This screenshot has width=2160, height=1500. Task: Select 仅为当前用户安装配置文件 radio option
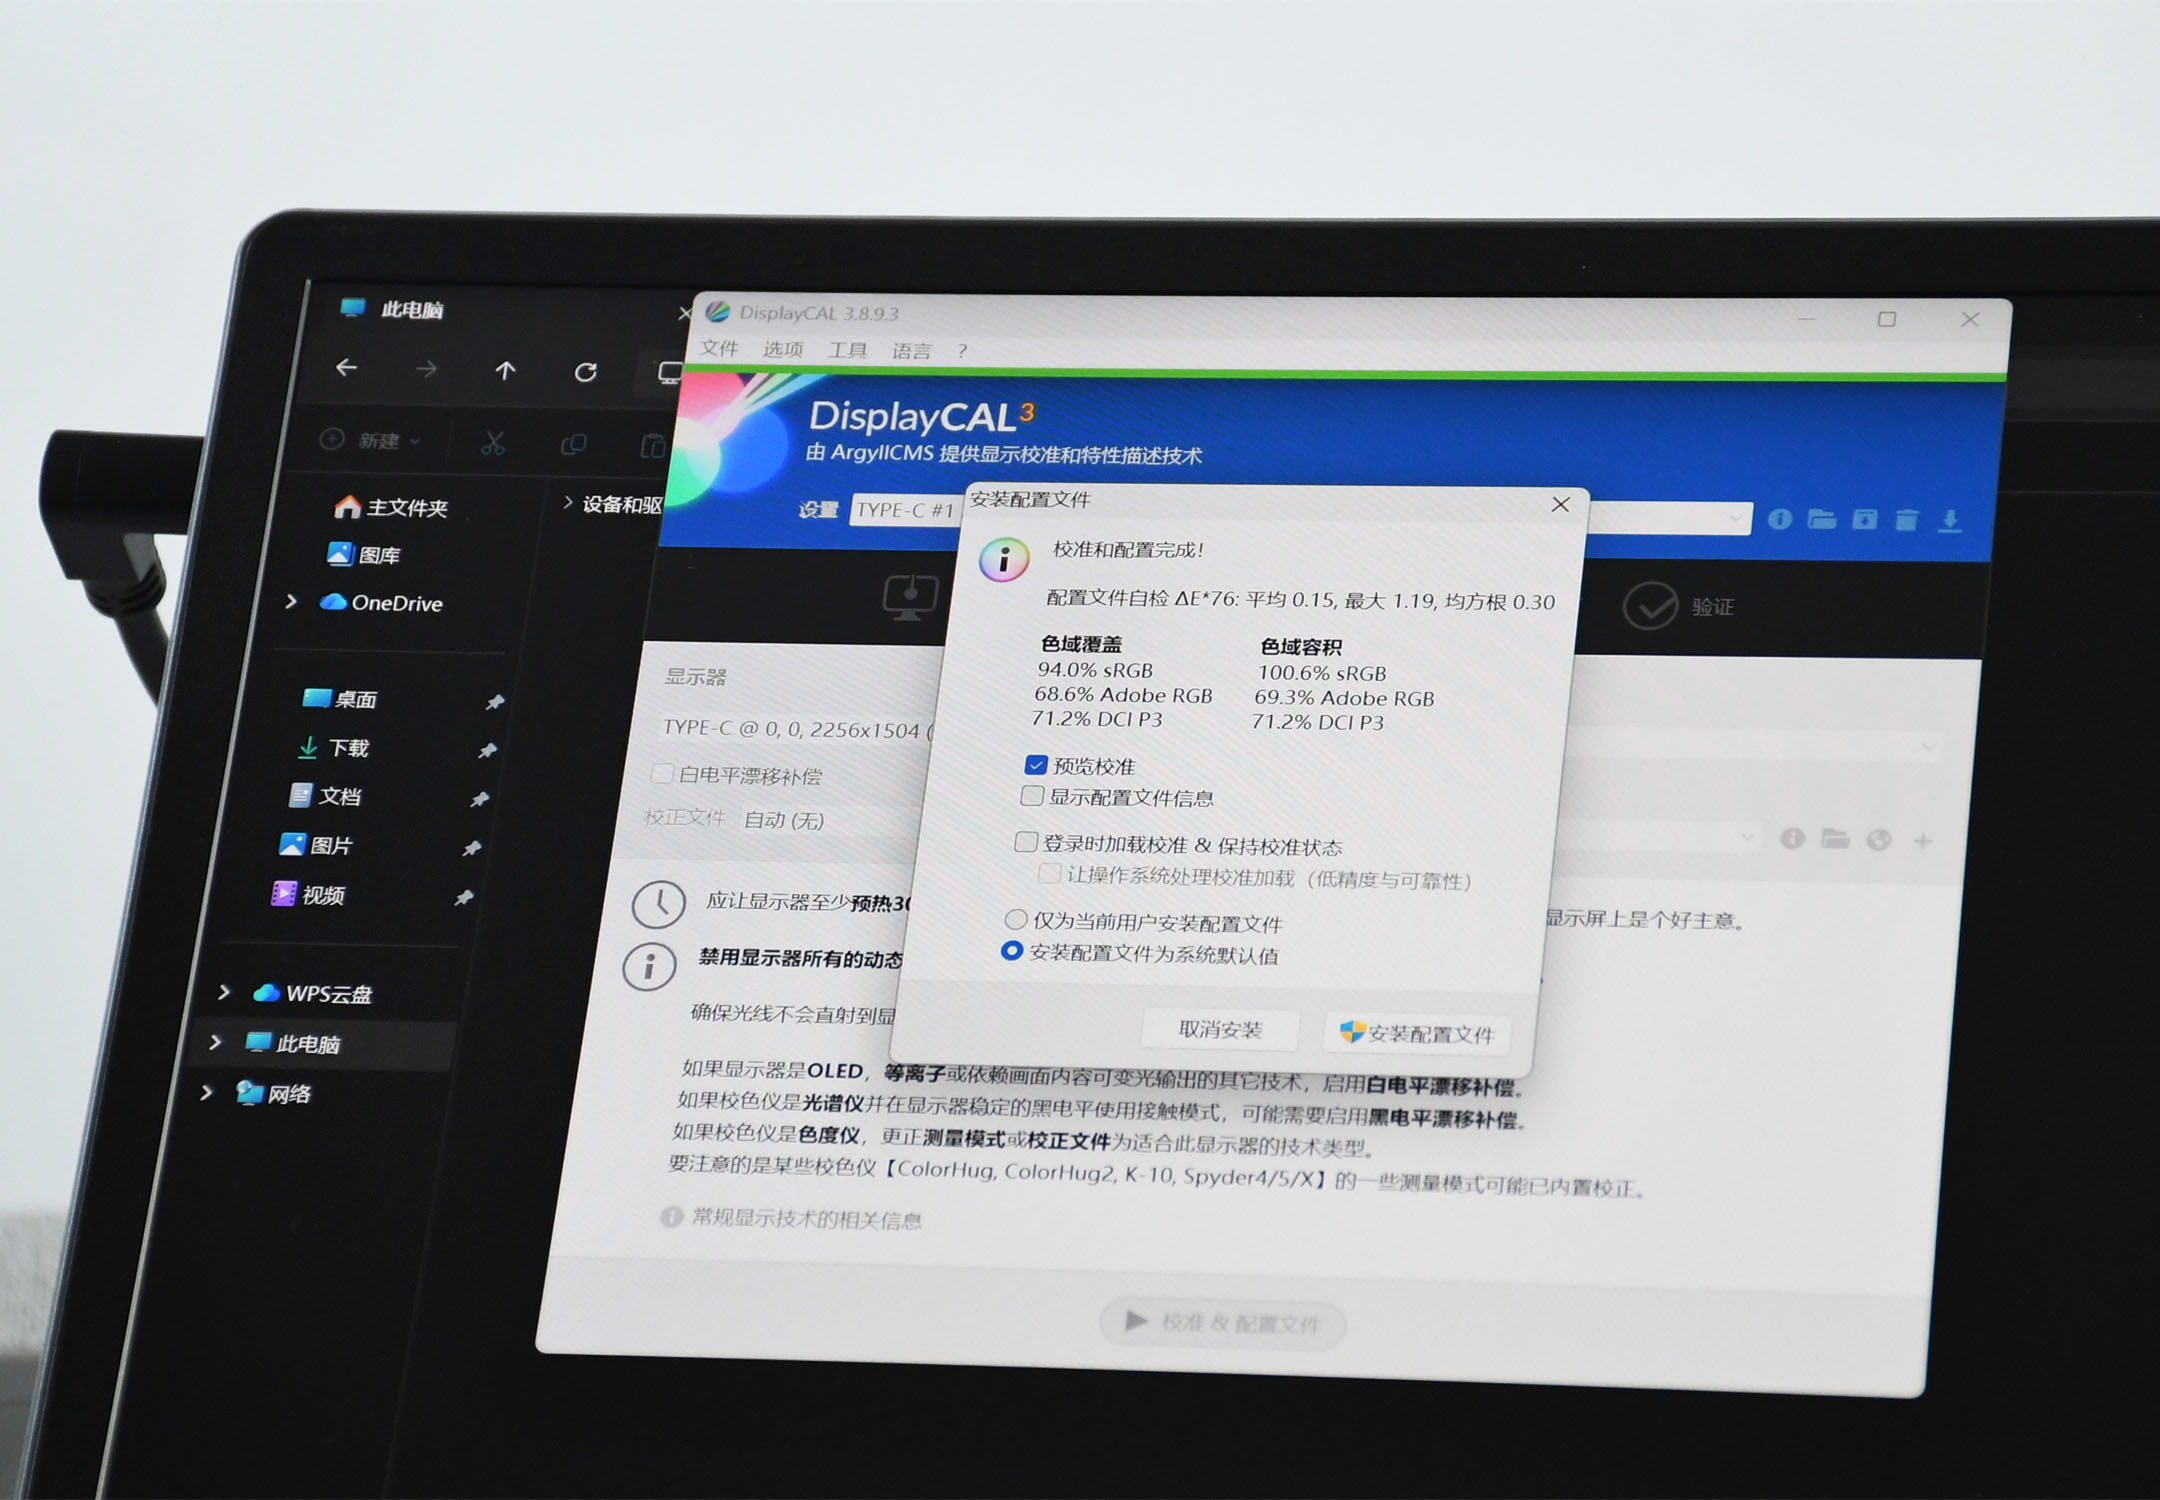pos(1016,919)
